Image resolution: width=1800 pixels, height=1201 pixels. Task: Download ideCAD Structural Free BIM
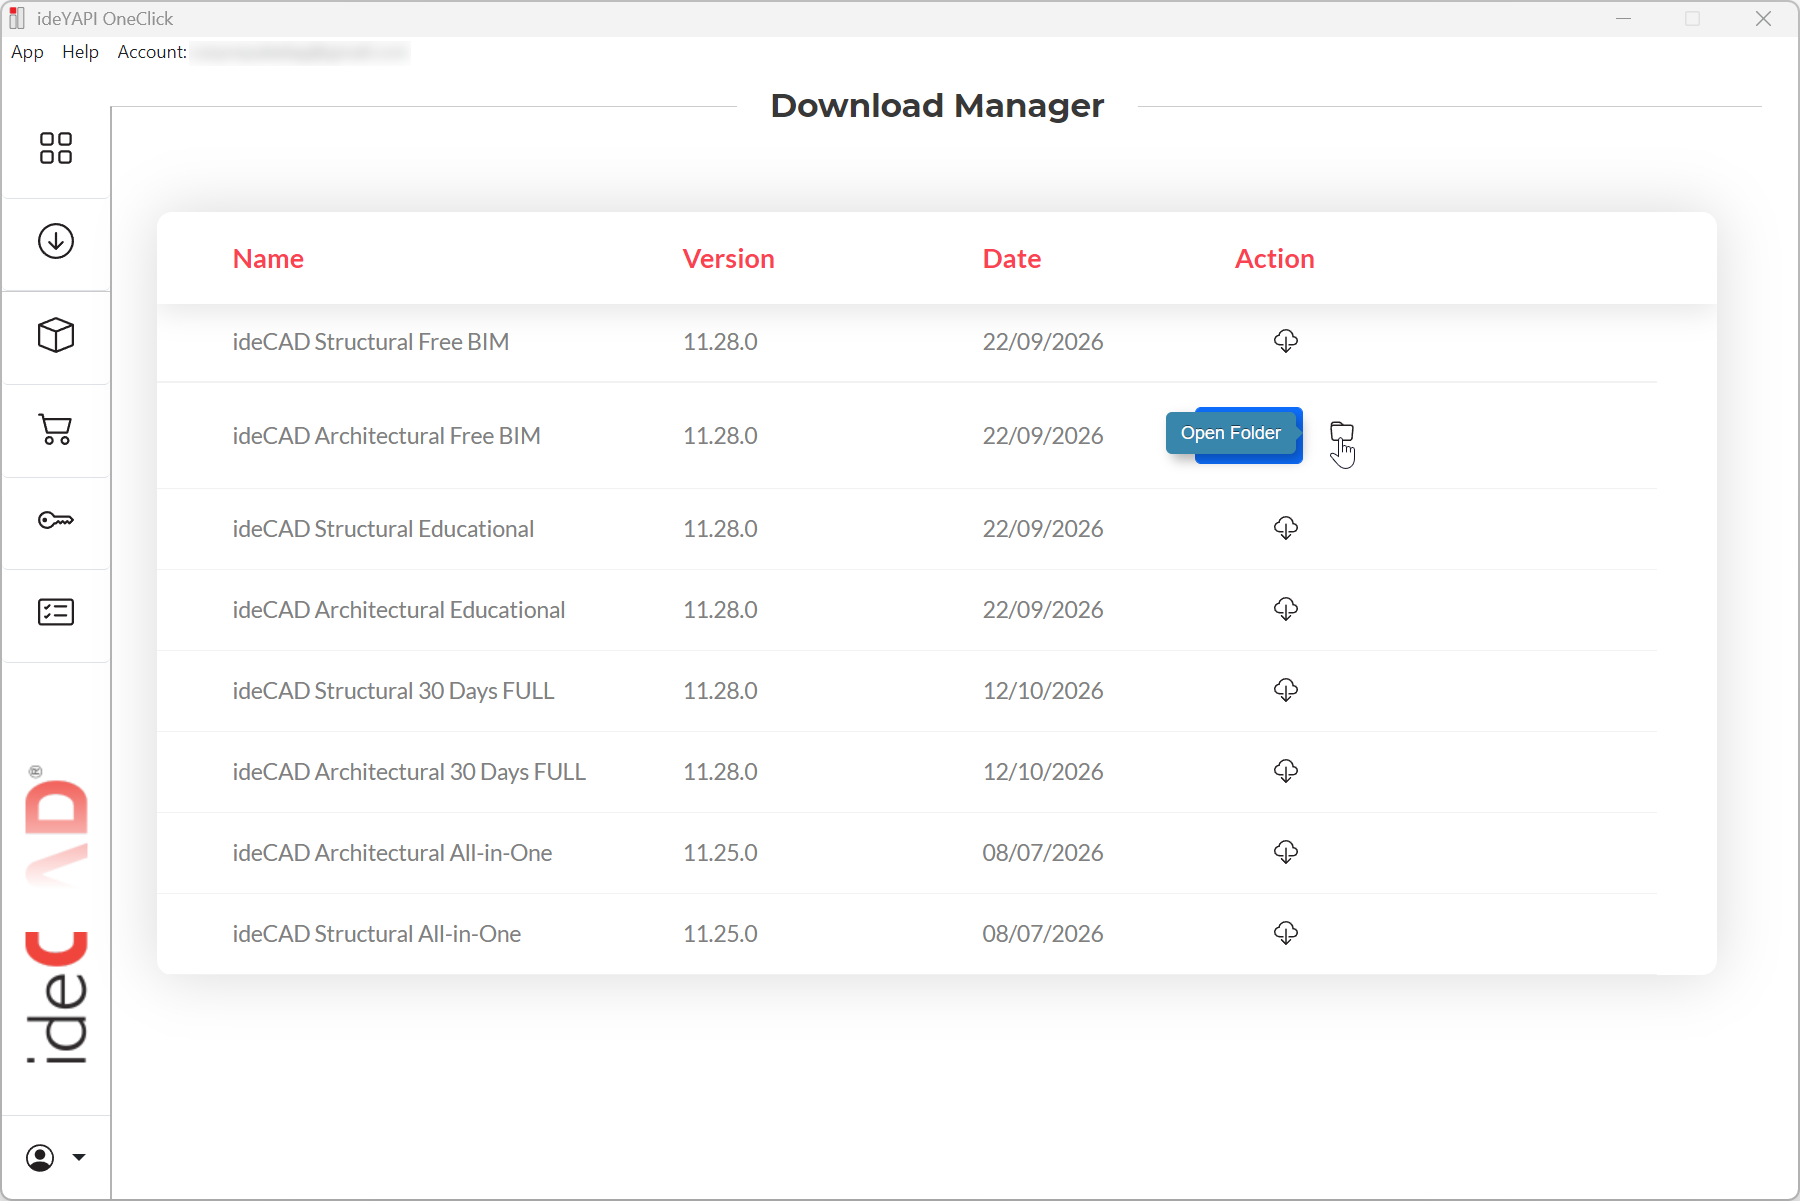pyautogui.click(x=1286, y=341)
